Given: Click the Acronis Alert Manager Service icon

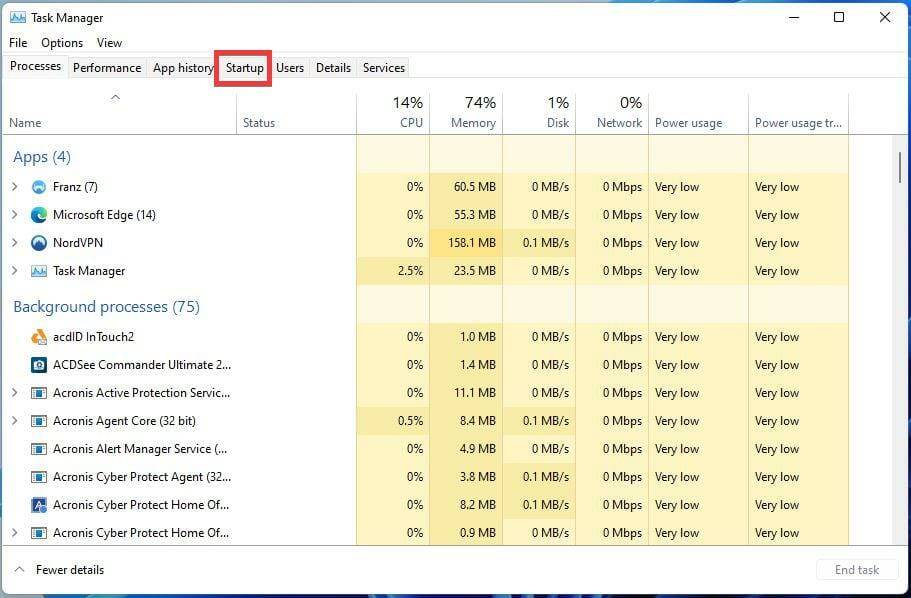Looking at the screenshot, I should tap(38, 449).
